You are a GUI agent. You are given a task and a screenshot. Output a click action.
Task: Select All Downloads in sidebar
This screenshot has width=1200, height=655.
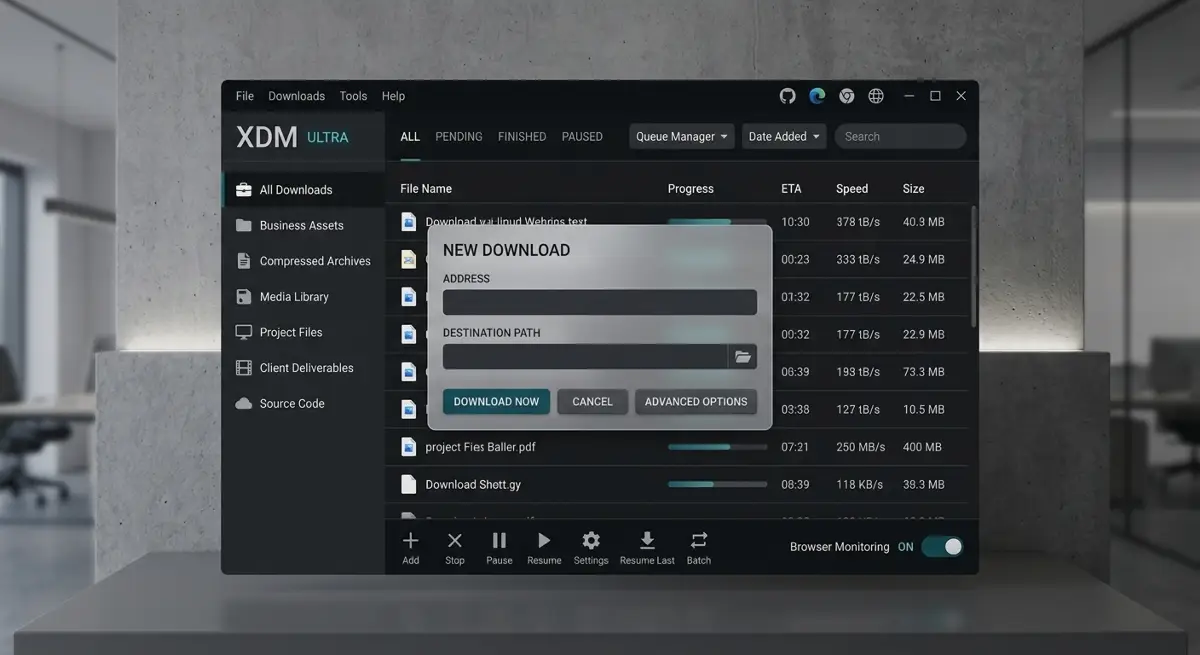(x=303, y=190)
